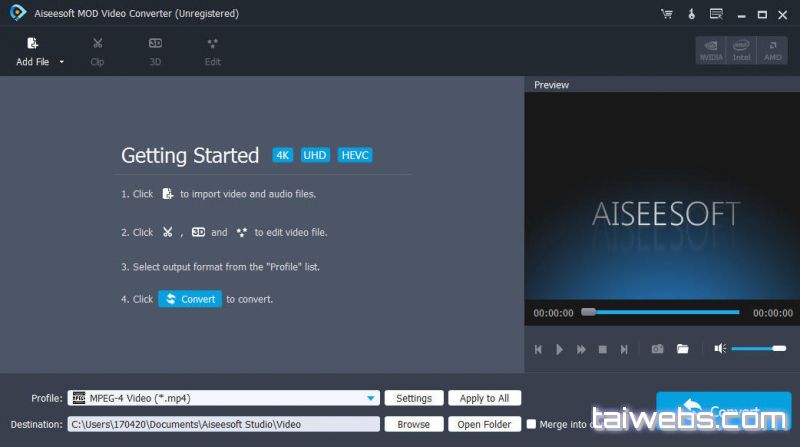The width and height of the screenshot is (800, 447).
Task: Click Browse to choose destination folder
Action: coord(414,424)
